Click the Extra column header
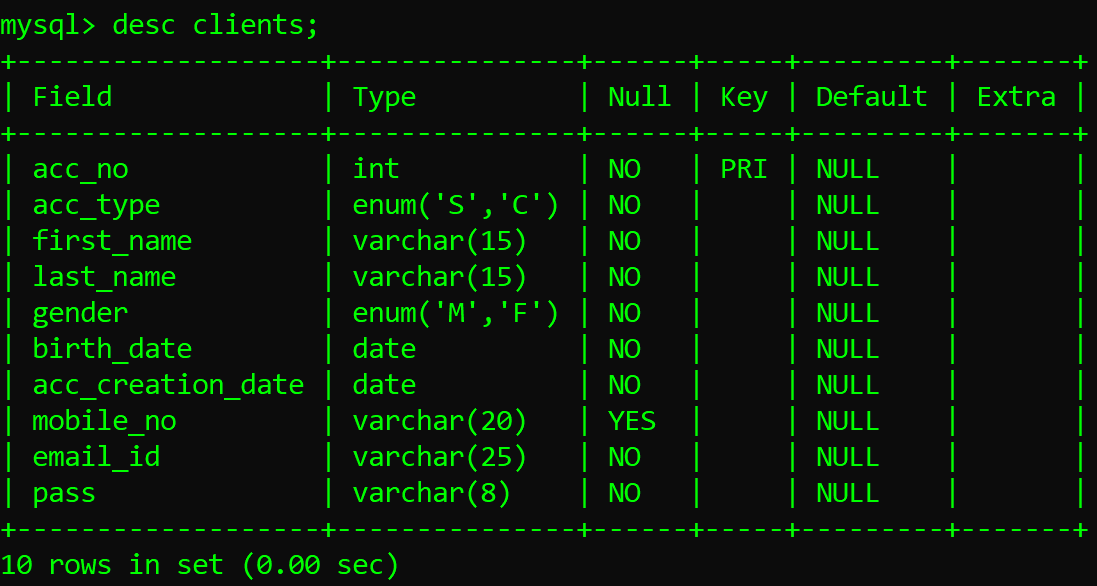 coord(1016,97)
